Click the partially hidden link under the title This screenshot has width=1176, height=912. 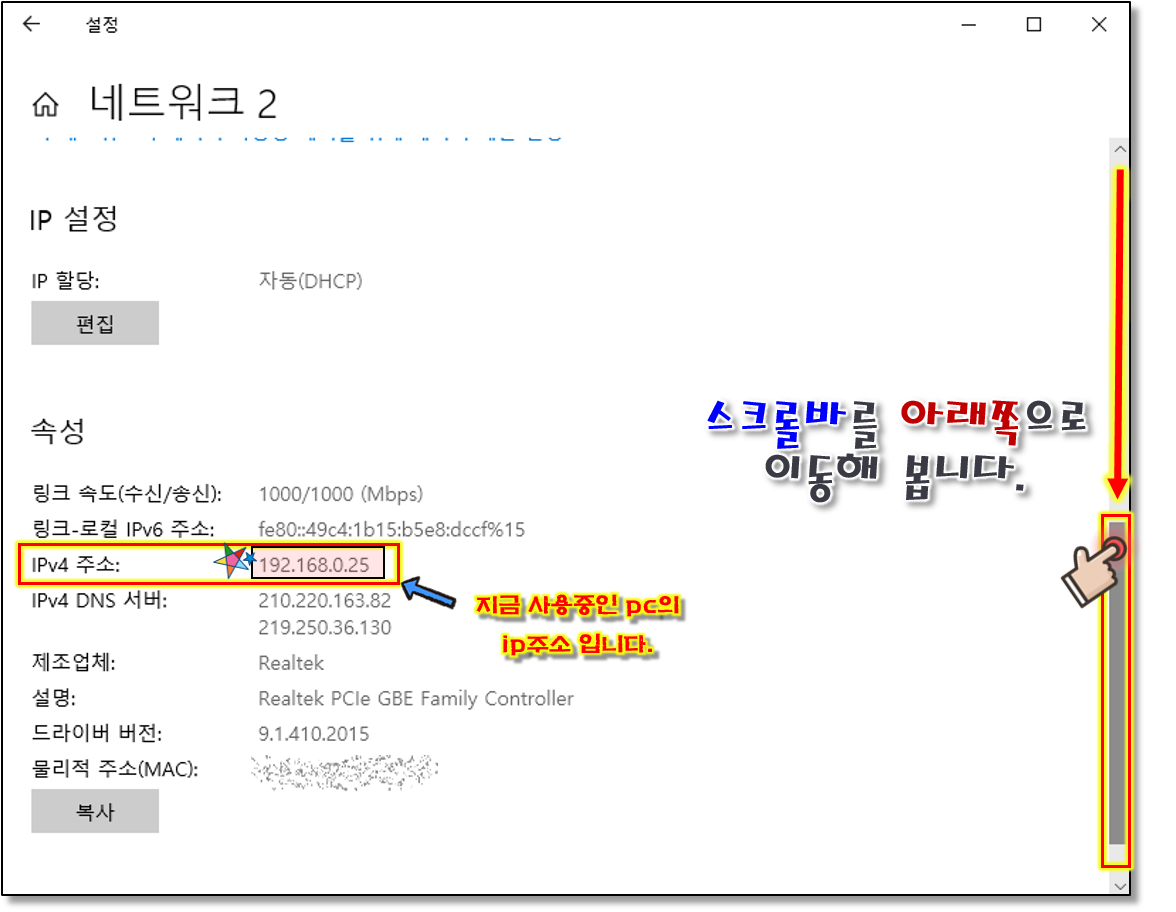pos(300,135)
